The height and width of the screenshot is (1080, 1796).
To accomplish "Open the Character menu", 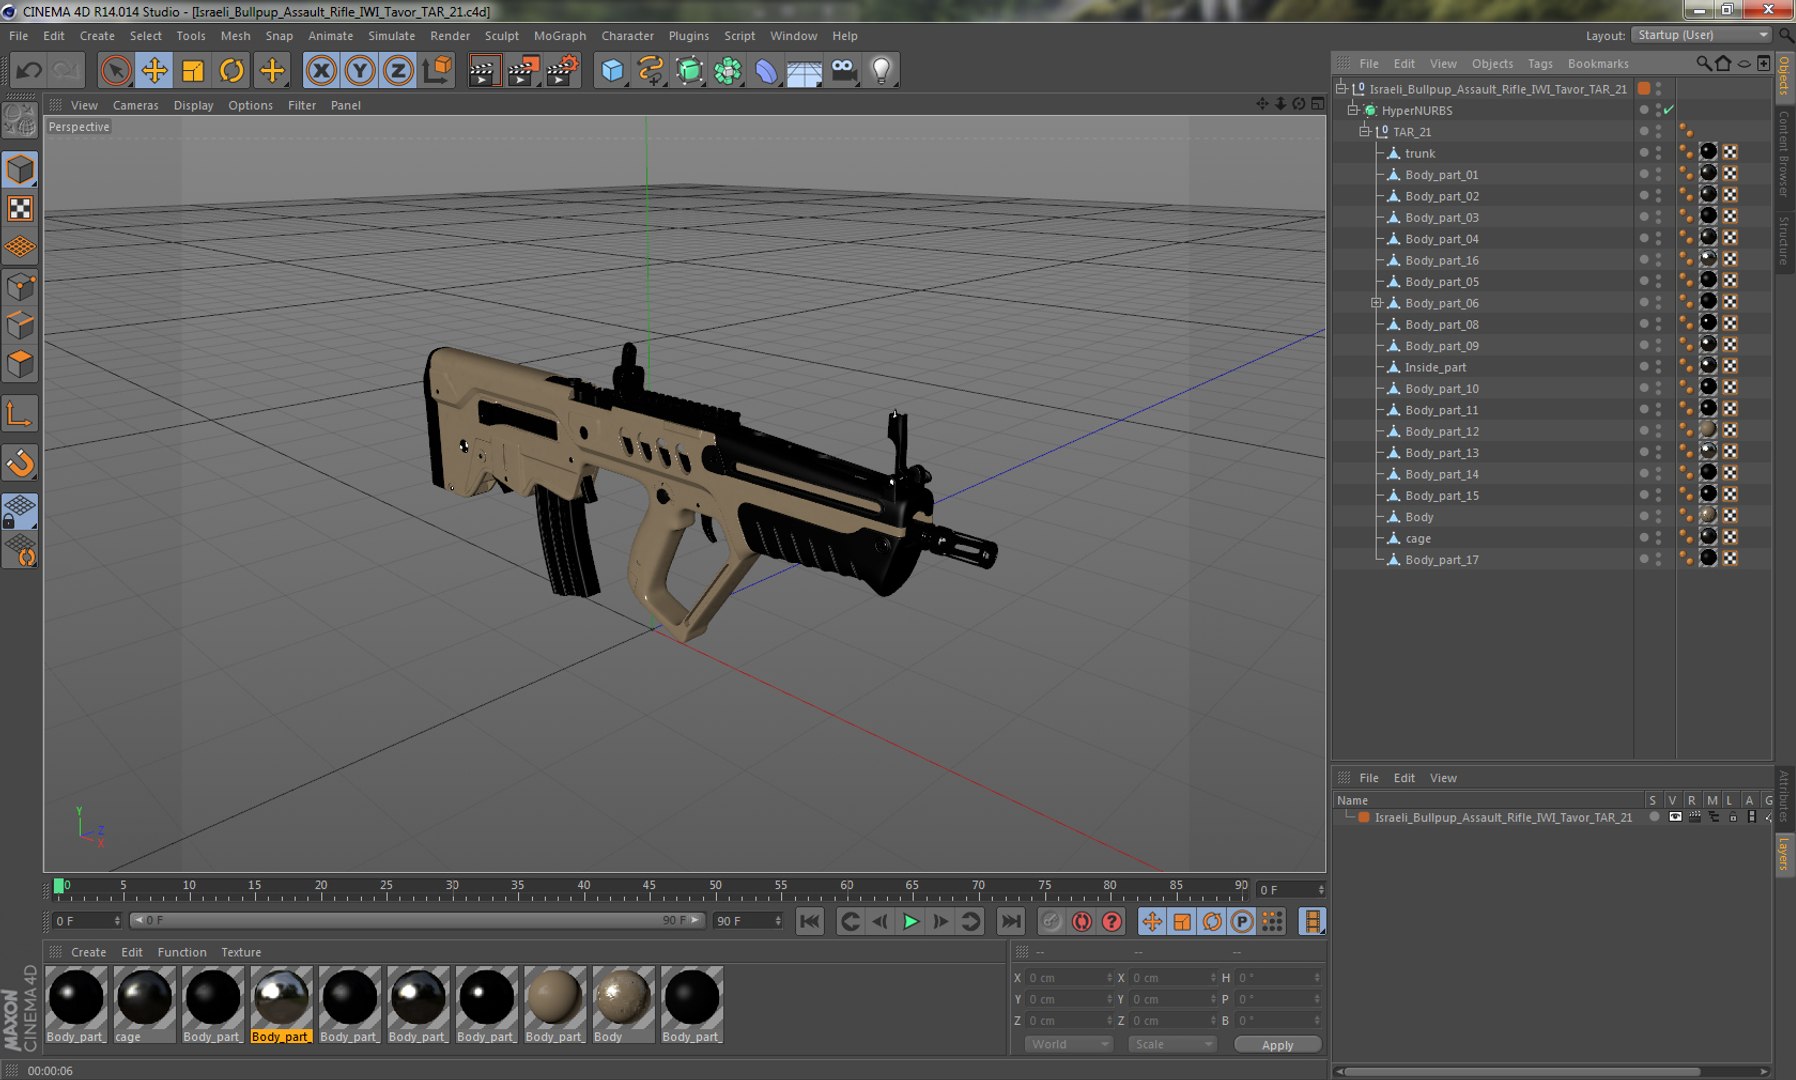I will [x=627, y=35].
